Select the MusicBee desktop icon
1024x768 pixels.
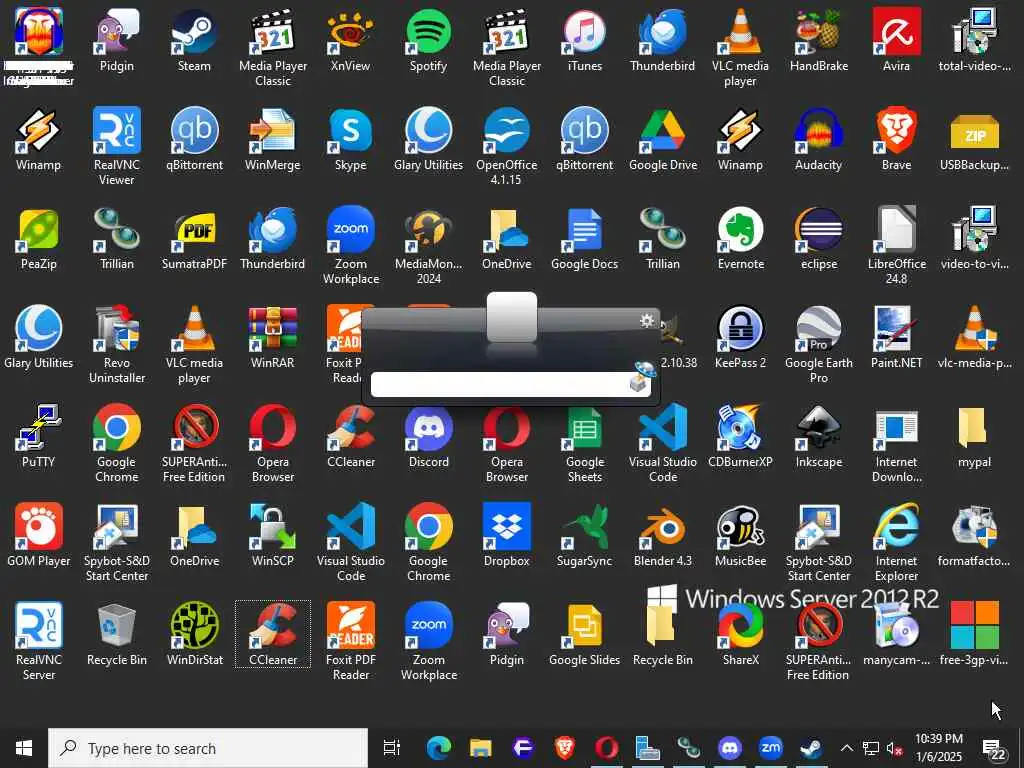click(x=741, y=536)
